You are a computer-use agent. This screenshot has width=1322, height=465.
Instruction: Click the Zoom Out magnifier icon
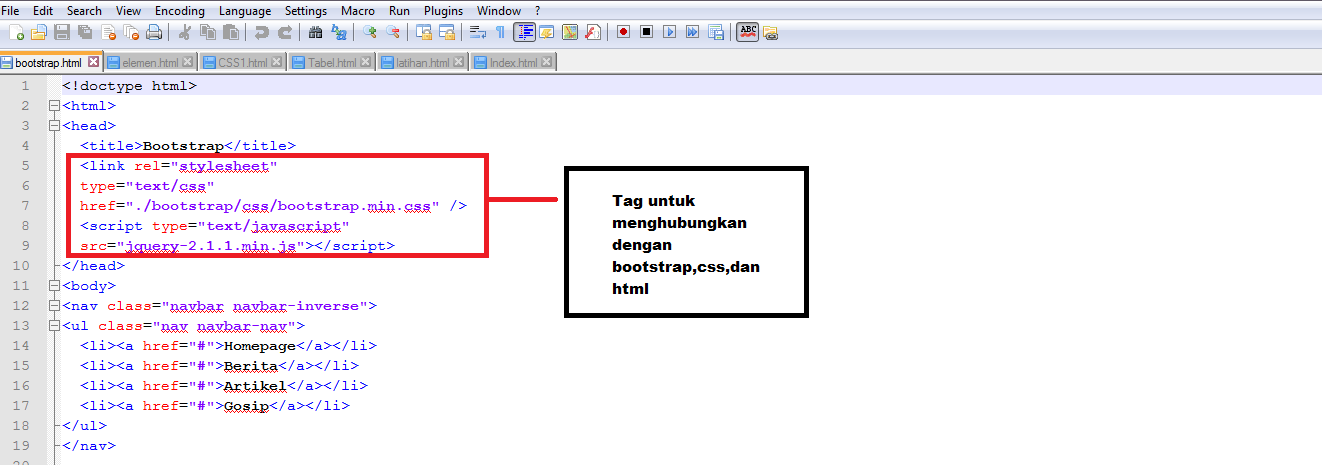(393, 32)
